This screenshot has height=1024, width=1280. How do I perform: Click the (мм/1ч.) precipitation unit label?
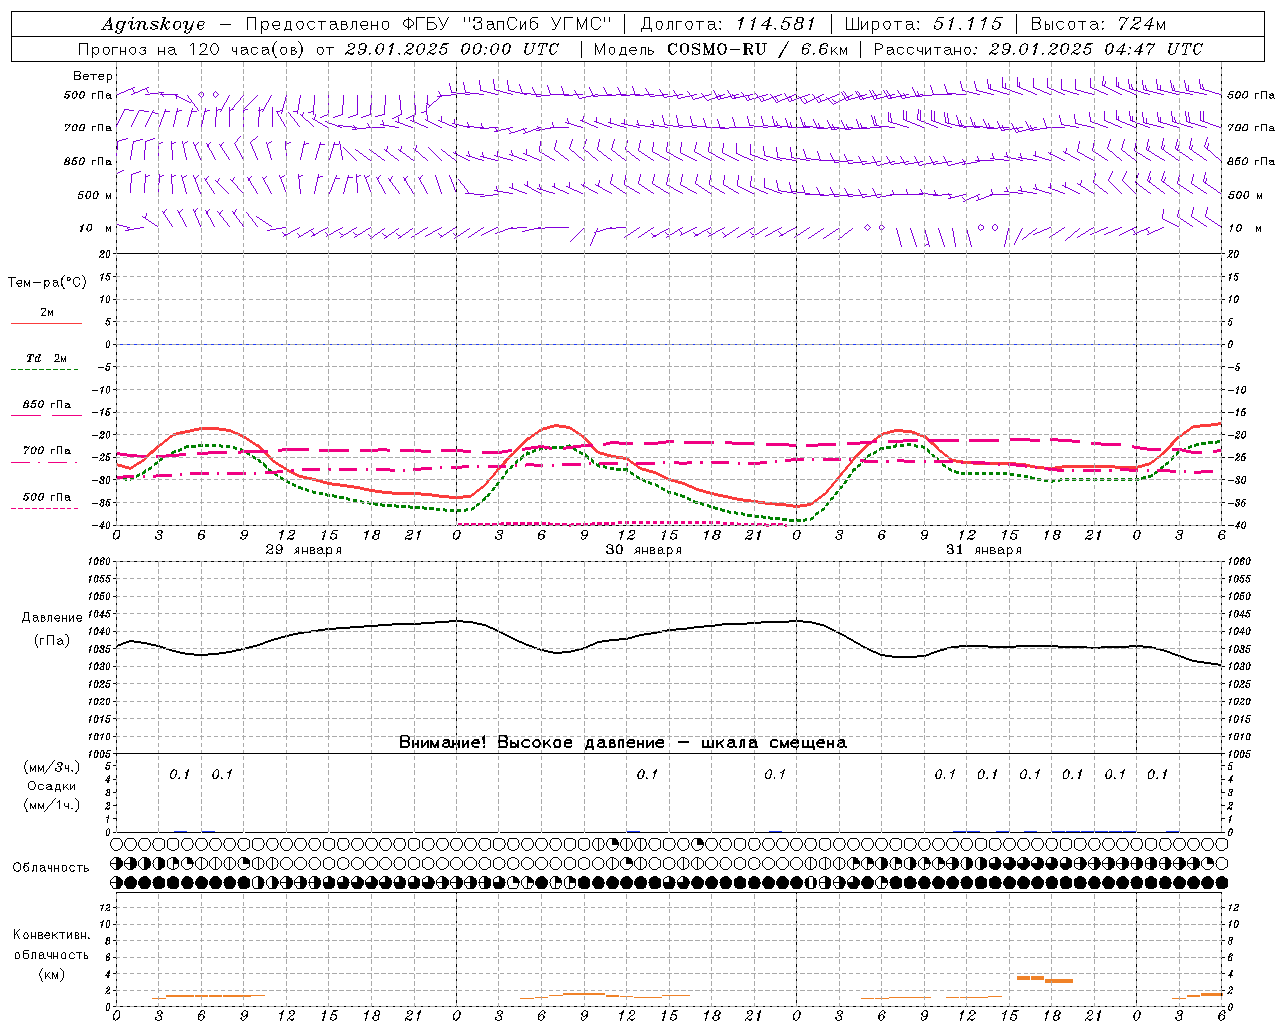52,805
